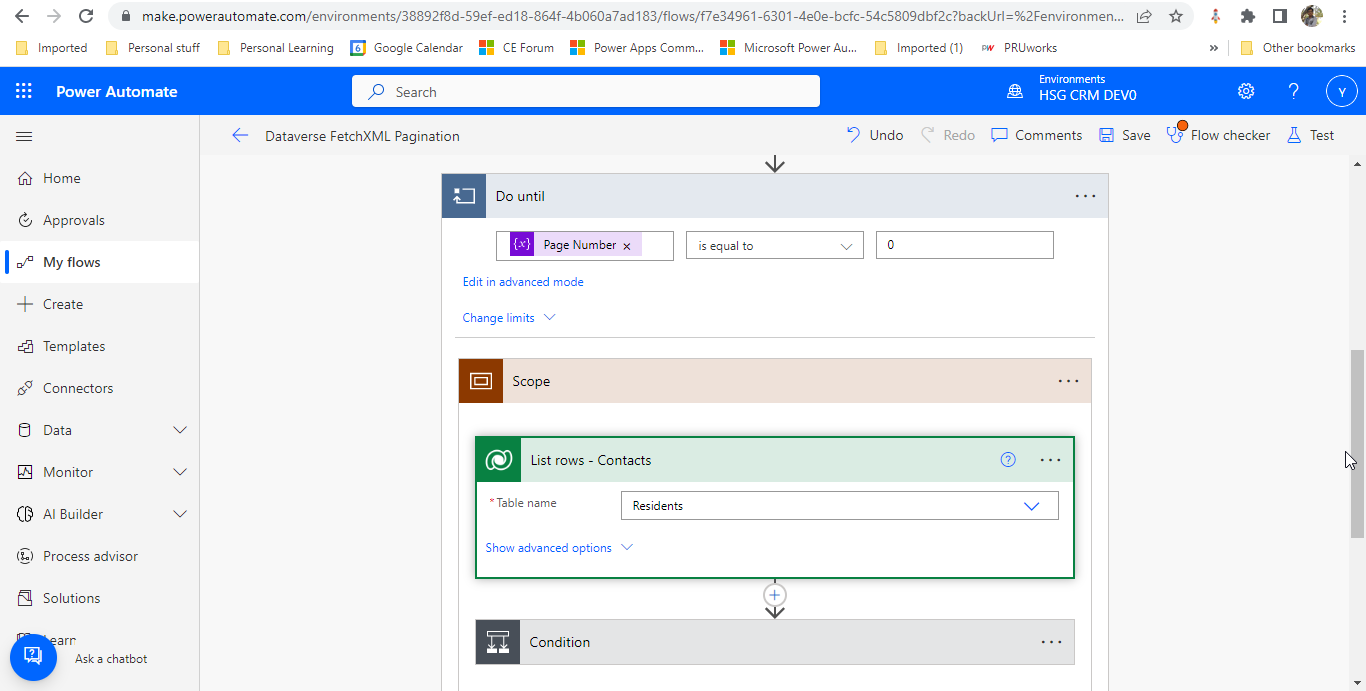Open the Do until options menu
Image resolution: width=1366 pixels, height=691 pixels.
pyautogui.click(x=1085, y=196)
